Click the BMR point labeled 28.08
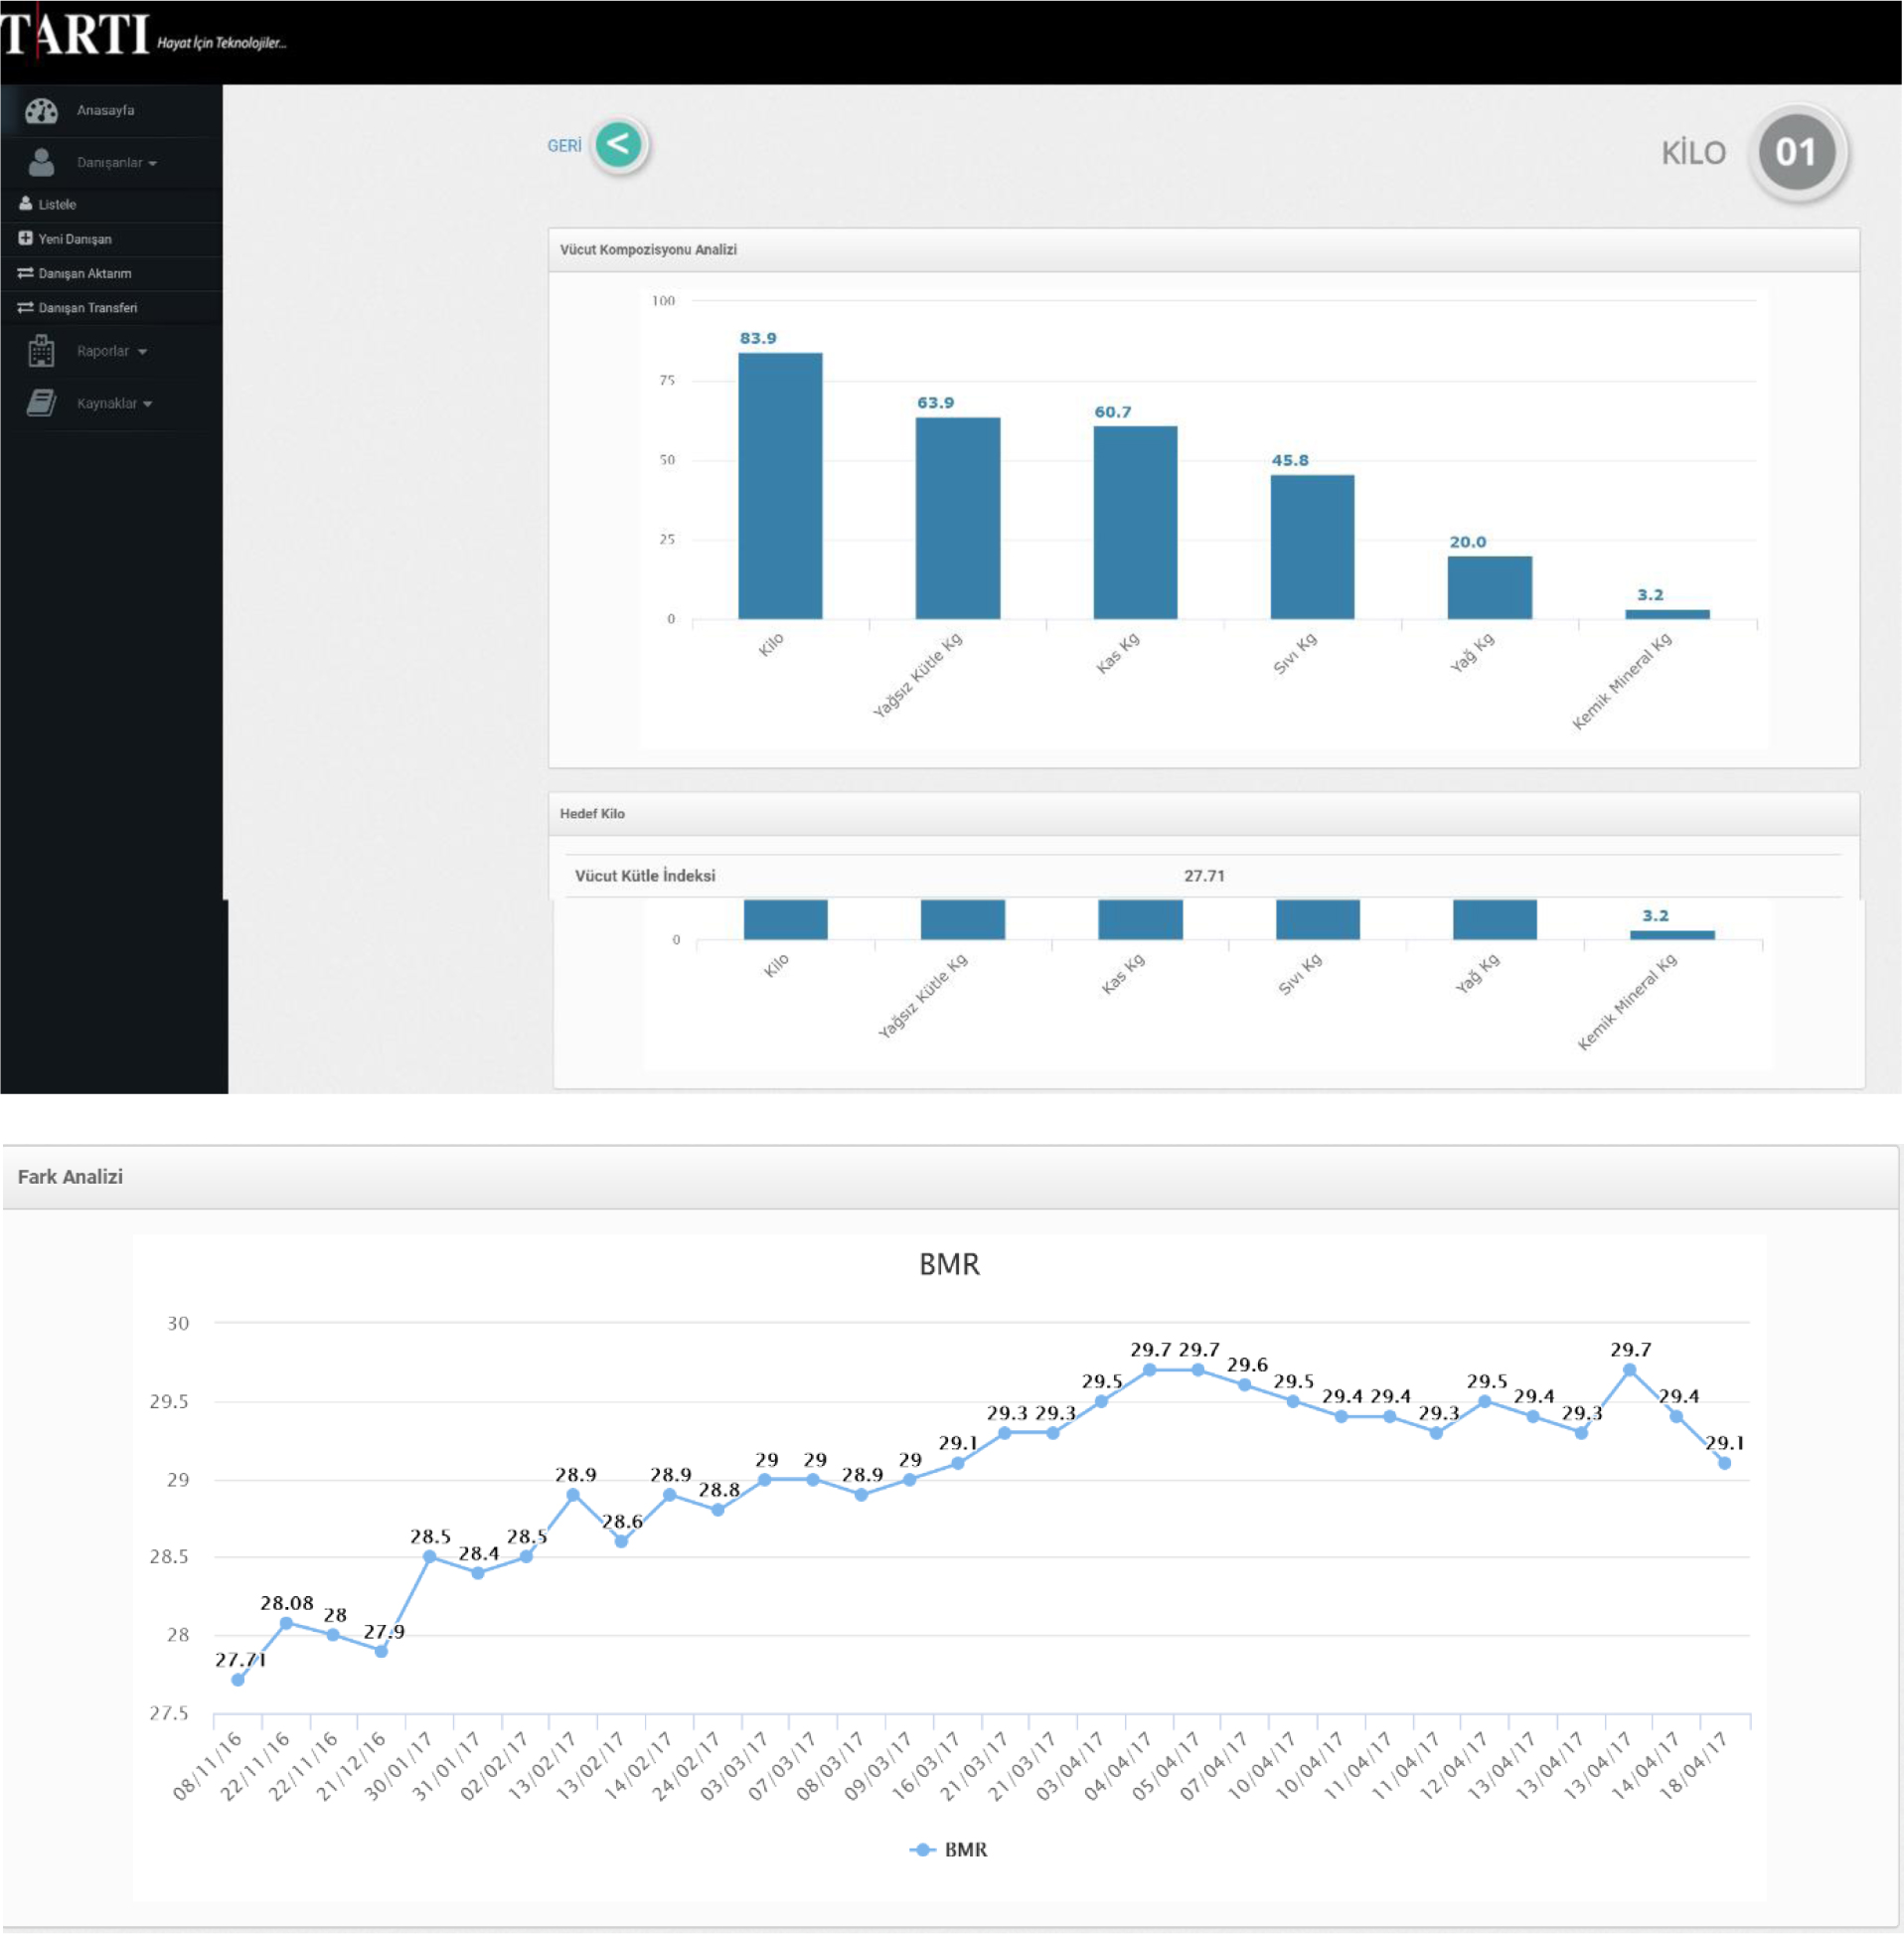The width and height of the screenshot is (1904, 1934). tap(286, 1623)
